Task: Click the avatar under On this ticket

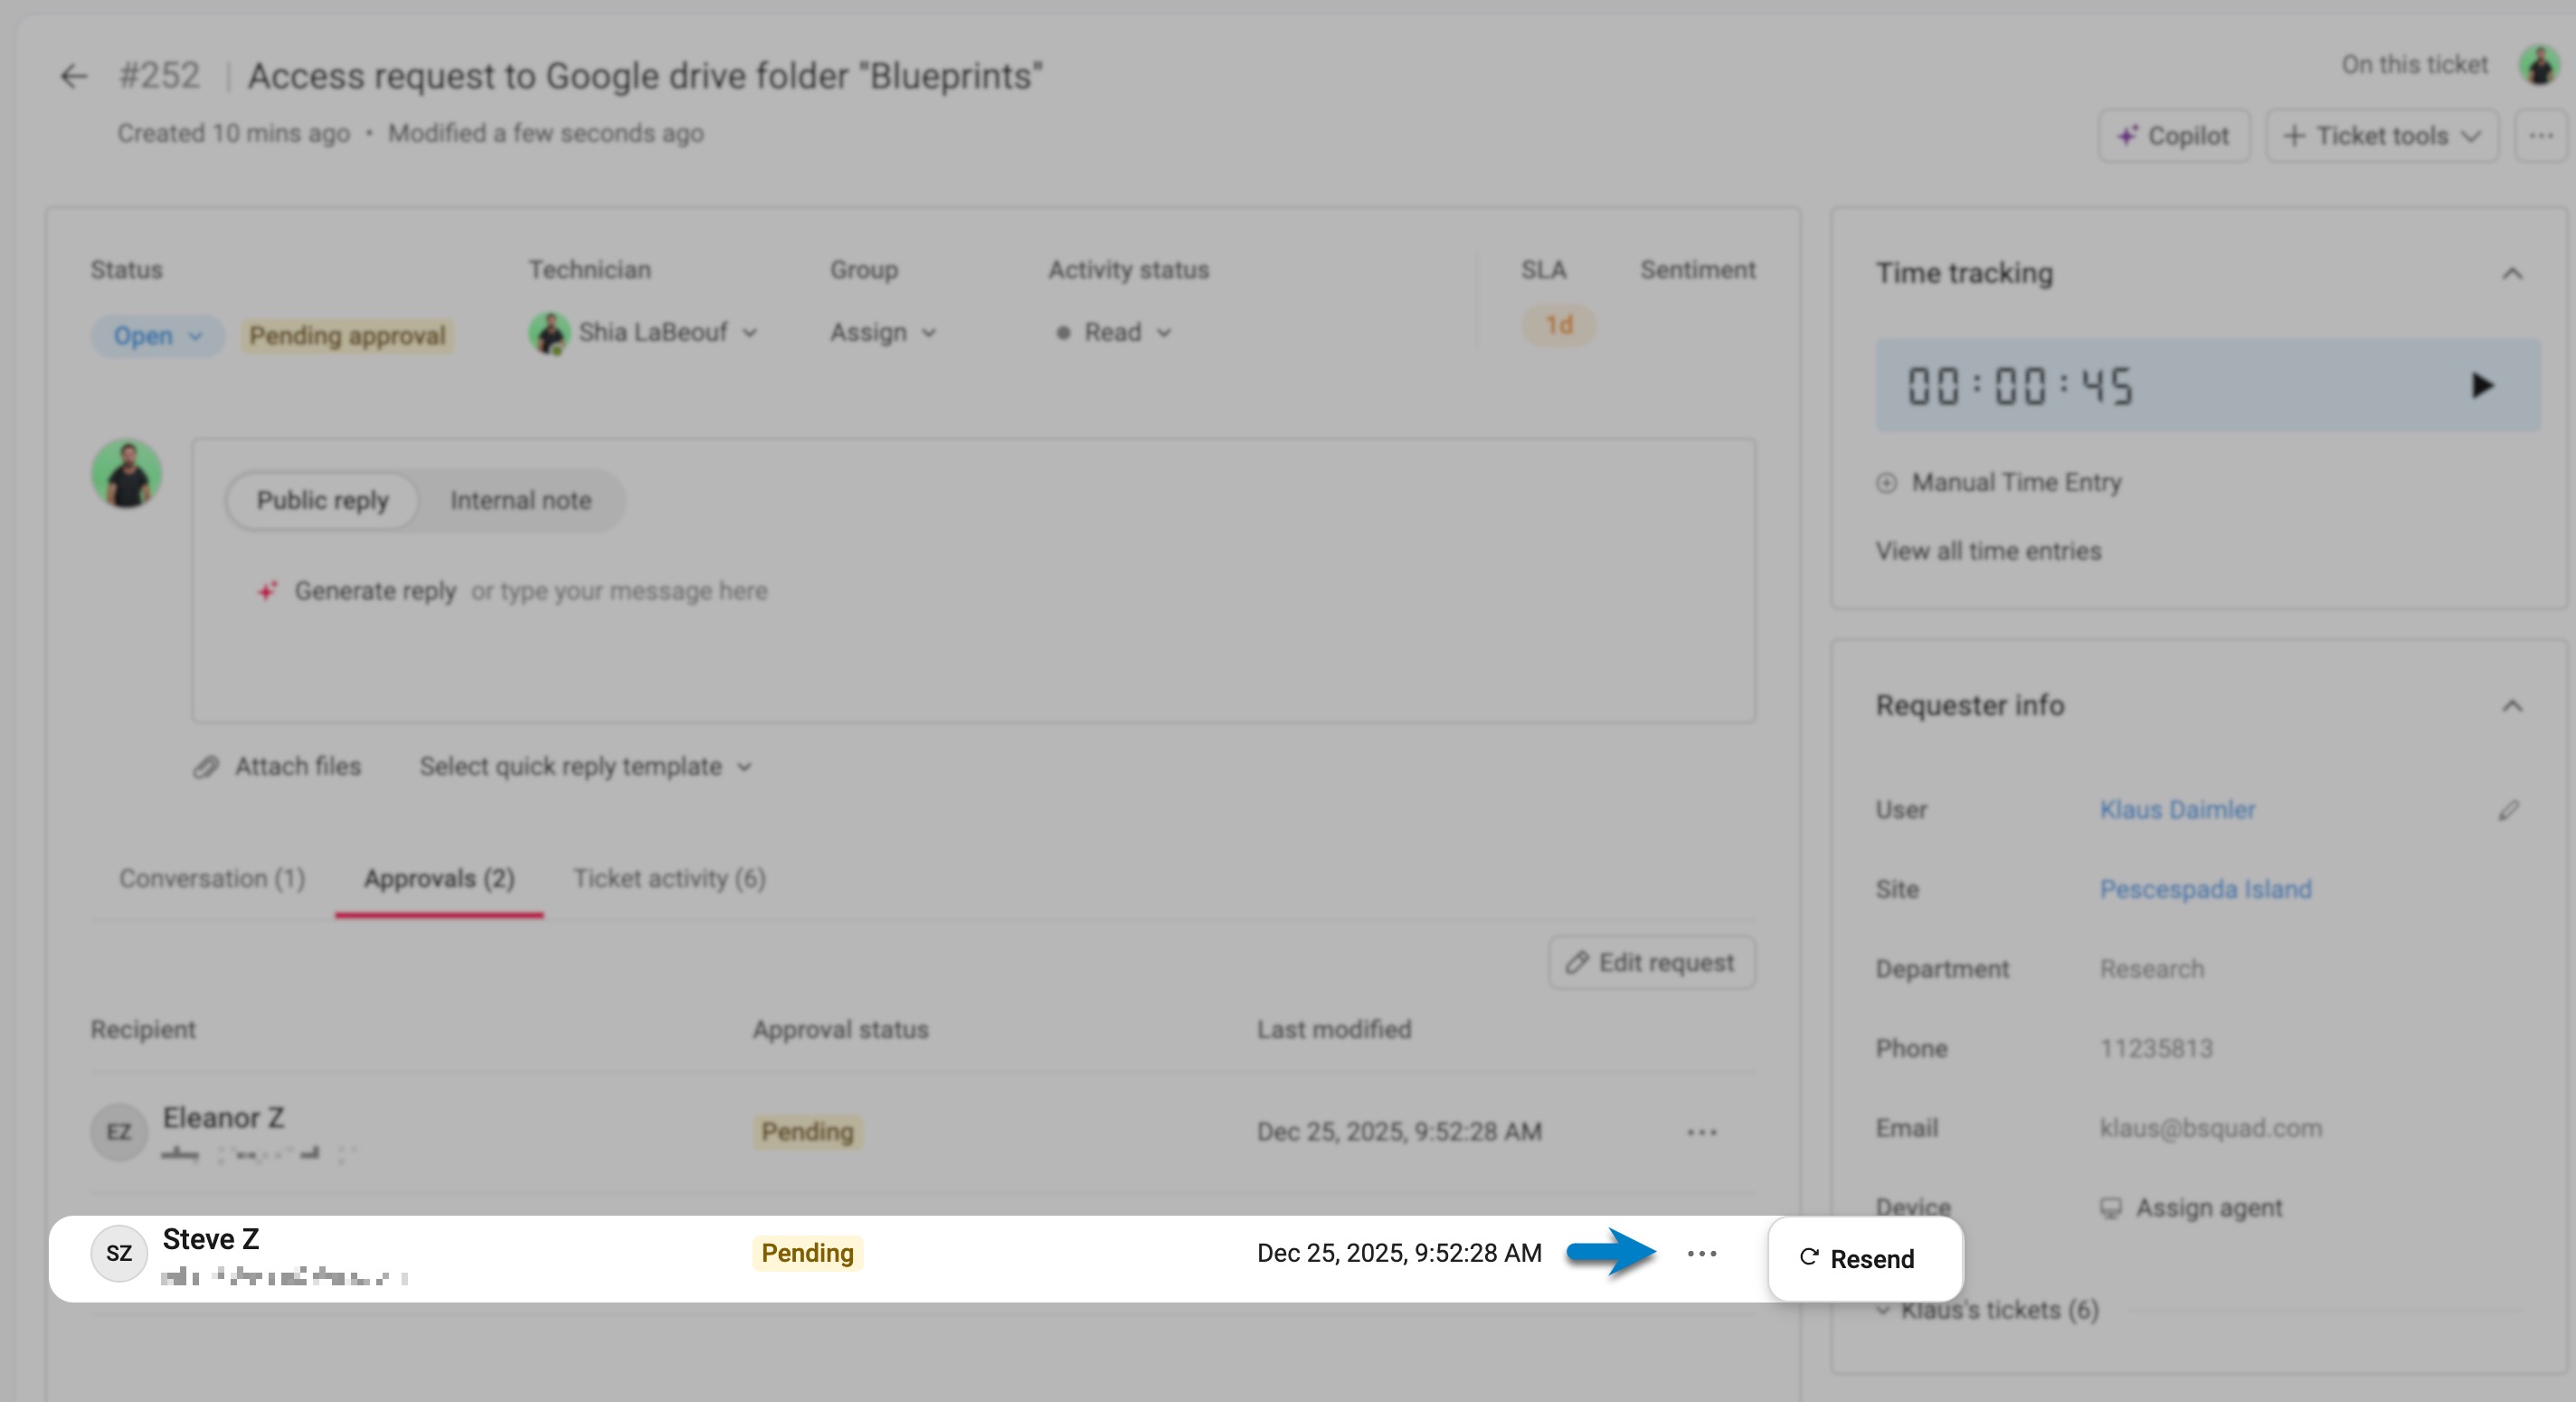Action: 2538,66
